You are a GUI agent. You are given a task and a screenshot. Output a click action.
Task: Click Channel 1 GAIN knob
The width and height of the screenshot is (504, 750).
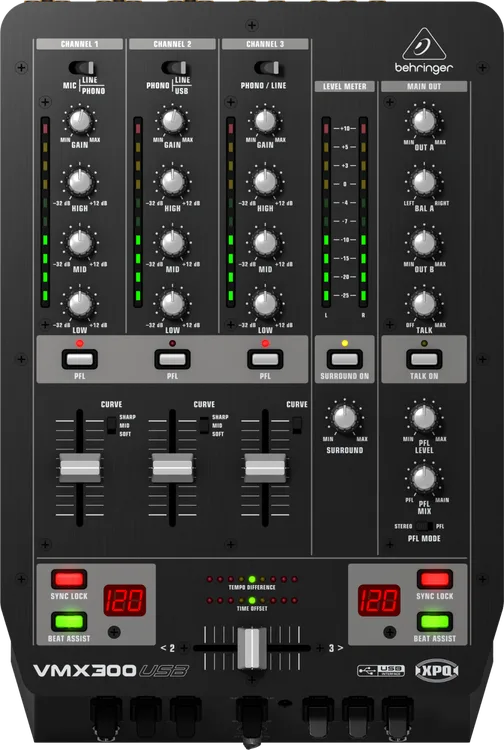pos(80,121)
